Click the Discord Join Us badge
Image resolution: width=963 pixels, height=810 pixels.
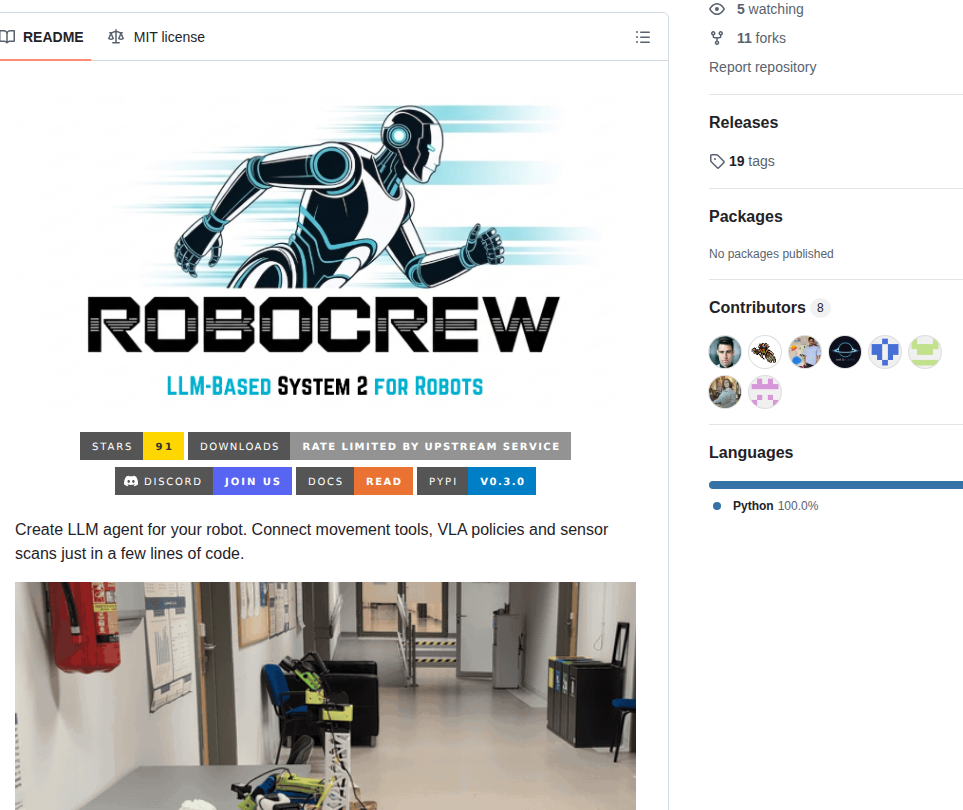click(x=203, y=481)
